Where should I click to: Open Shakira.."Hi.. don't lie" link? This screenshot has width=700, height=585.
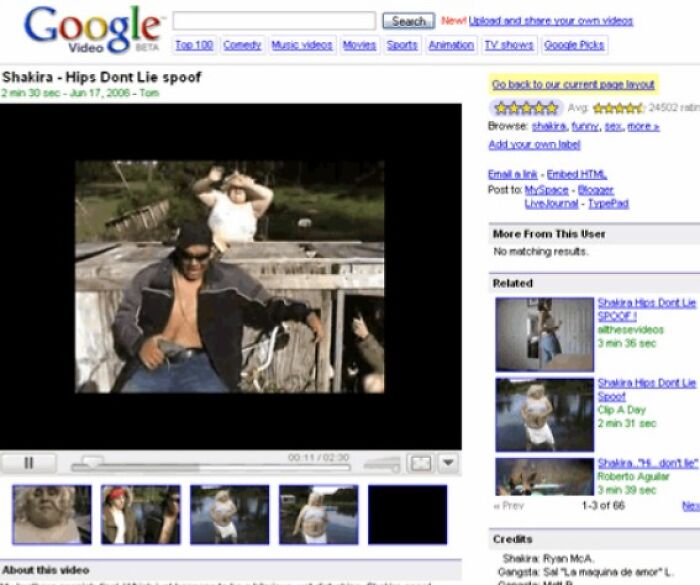tap(647, 463)
